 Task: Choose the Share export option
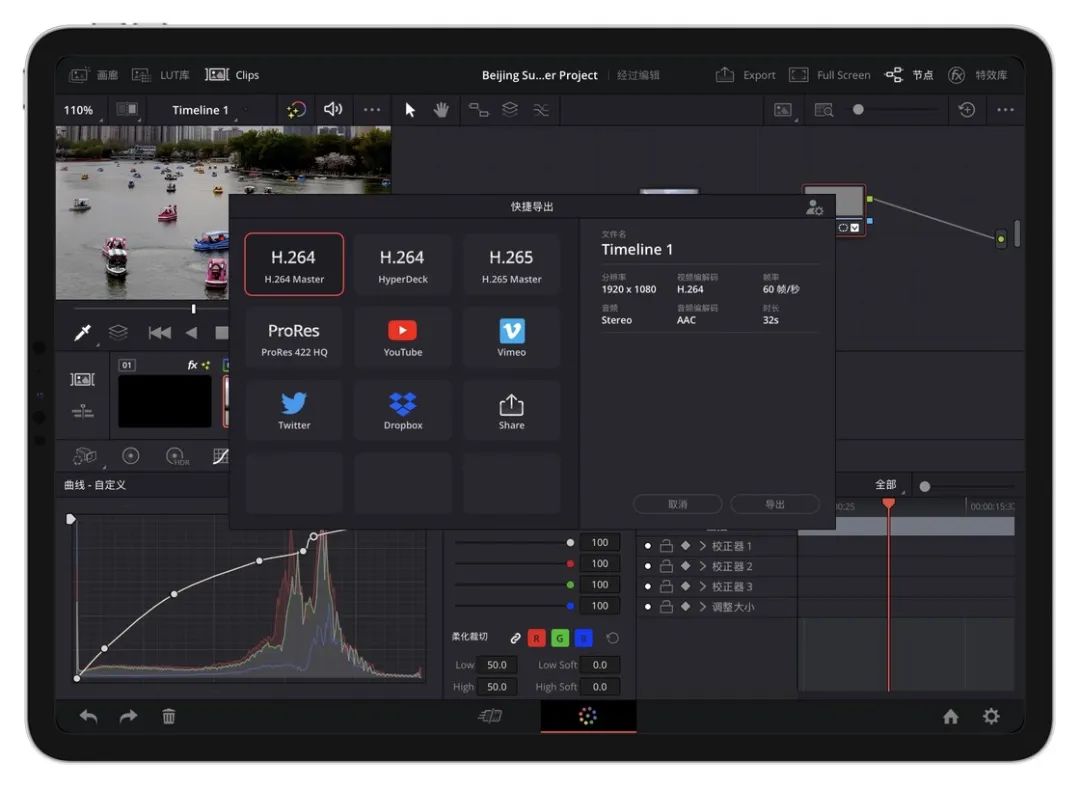[x=511, y=411]
